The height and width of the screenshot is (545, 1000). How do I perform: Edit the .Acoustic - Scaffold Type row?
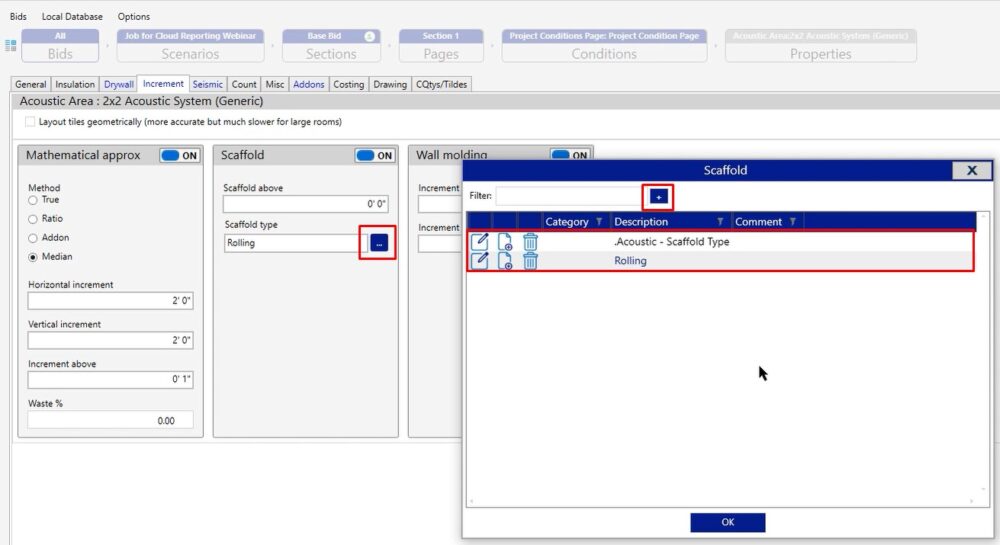point(480,241)
